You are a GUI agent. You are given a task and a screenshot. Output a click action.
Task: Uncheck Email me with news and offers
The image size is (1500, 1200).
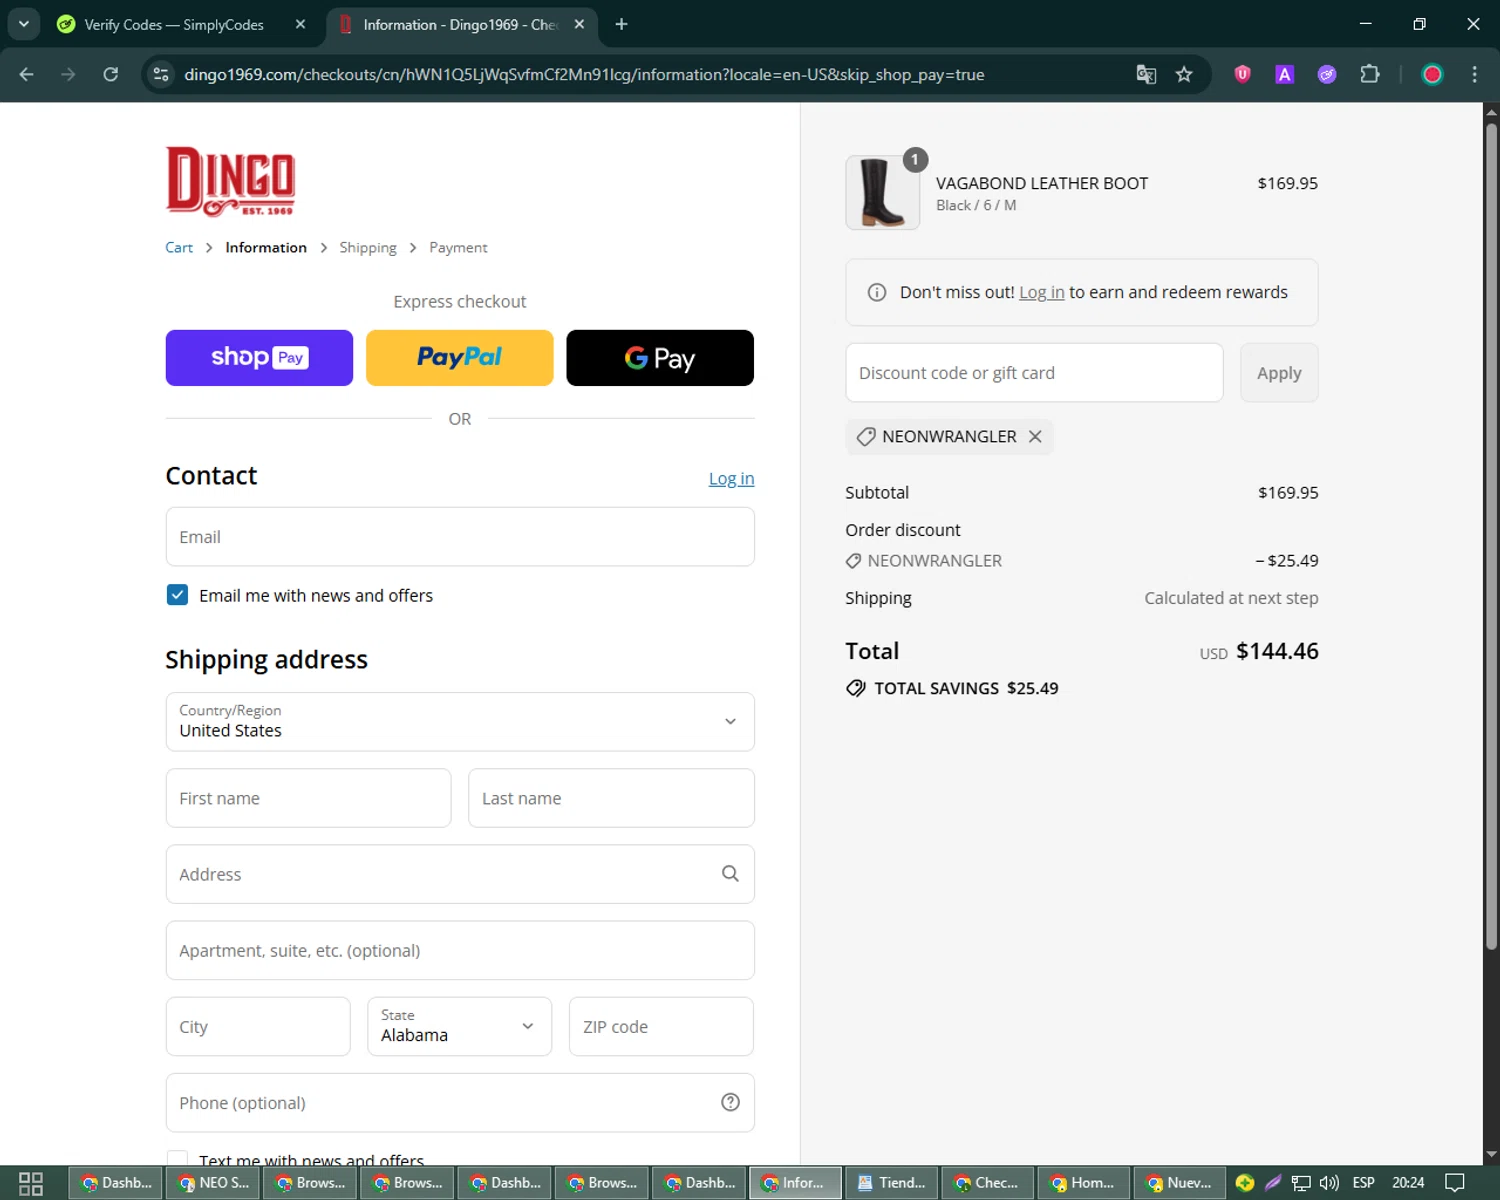(177, 595)
